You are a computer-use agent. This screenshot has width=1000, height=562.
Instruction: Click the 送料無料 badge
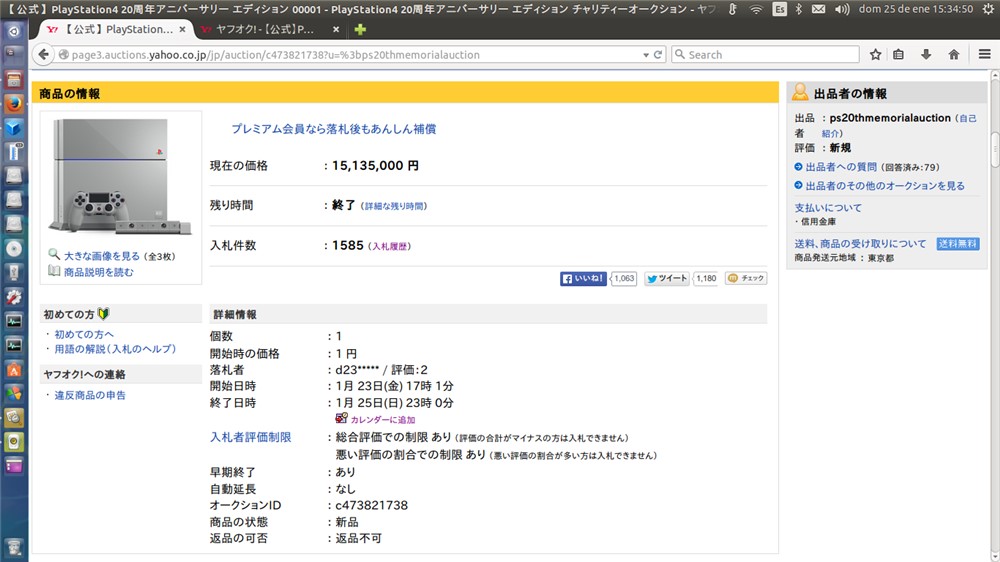click(958, 244)
